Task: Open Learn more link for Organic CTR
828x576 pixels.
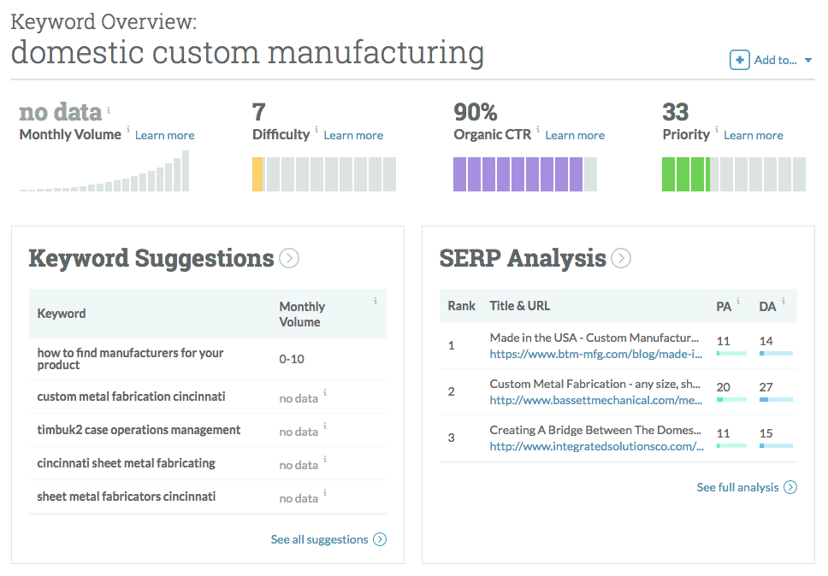Action: coord(575,135)
